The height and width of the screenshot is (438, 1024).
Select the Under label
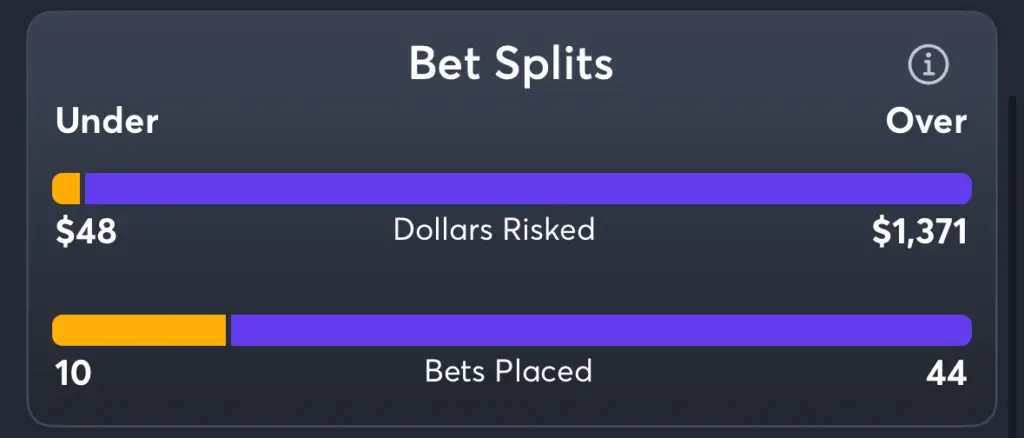[106, 122]
